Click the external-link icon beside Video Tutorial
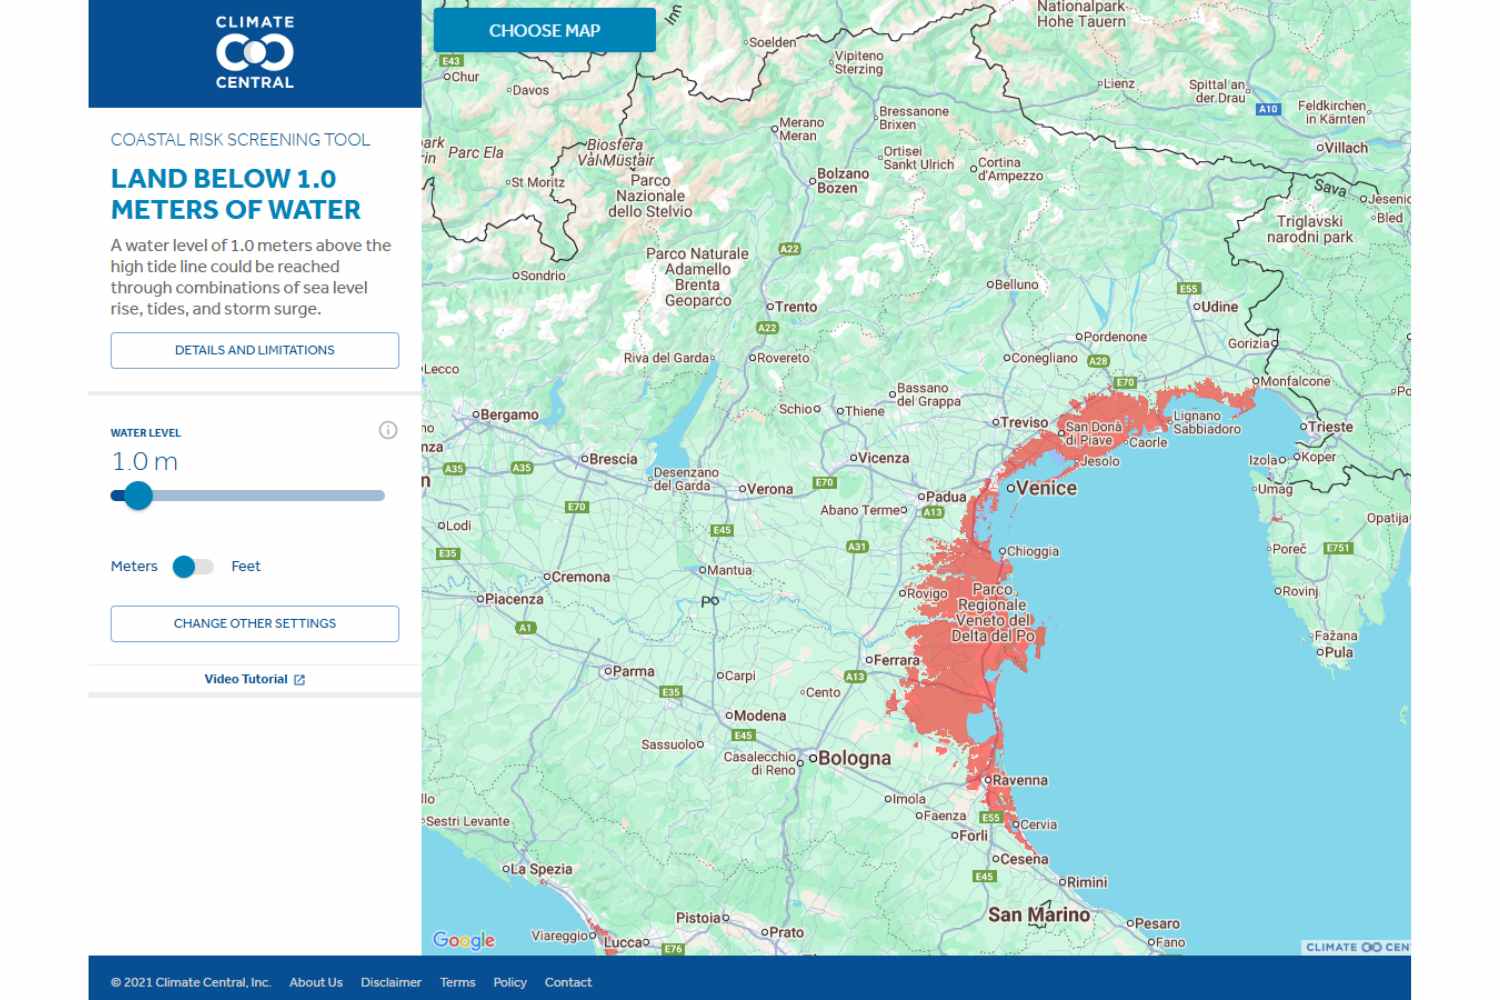 300,678
